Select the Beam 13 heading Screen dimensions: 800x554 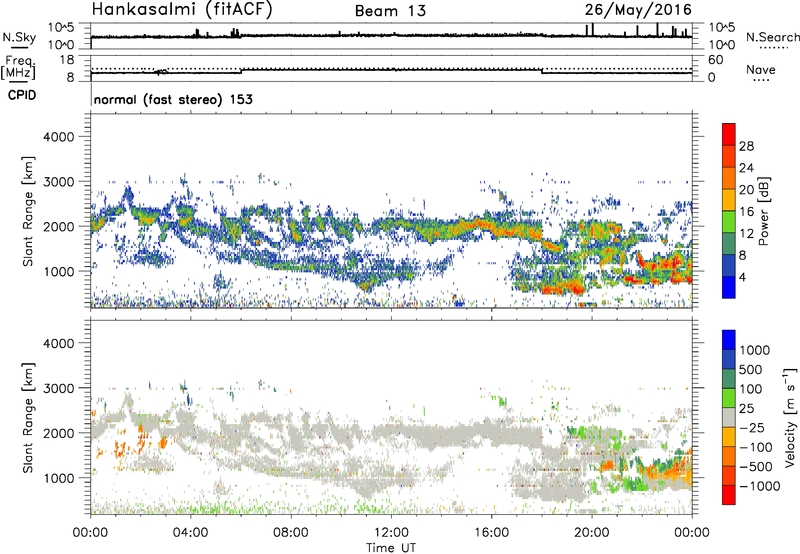pyautogui.click(x=390, y=11)
